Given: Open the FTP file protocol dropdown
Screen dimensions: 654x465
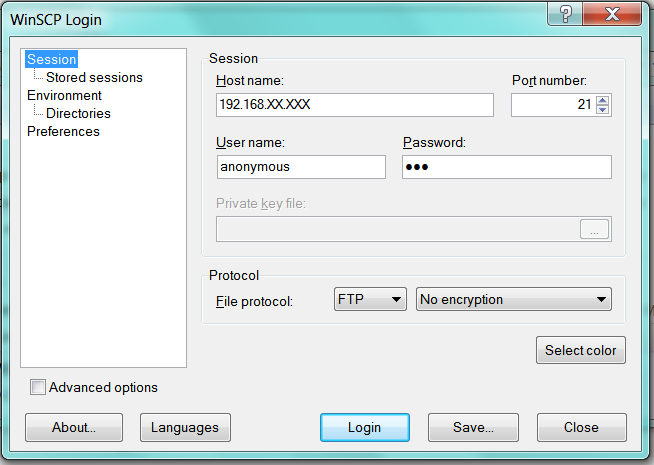Looking at the screenshot, I should [370, 299].
